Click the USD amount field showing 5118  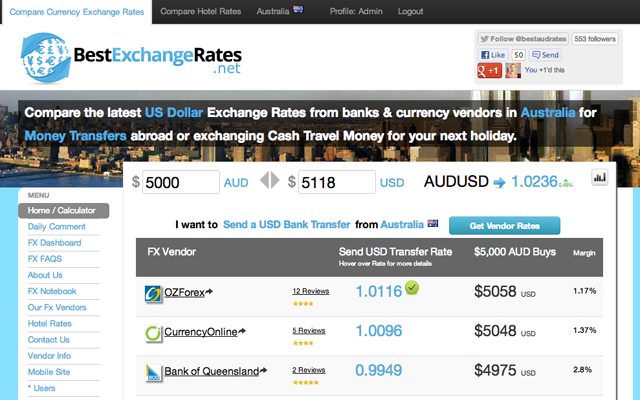point(337,182)
